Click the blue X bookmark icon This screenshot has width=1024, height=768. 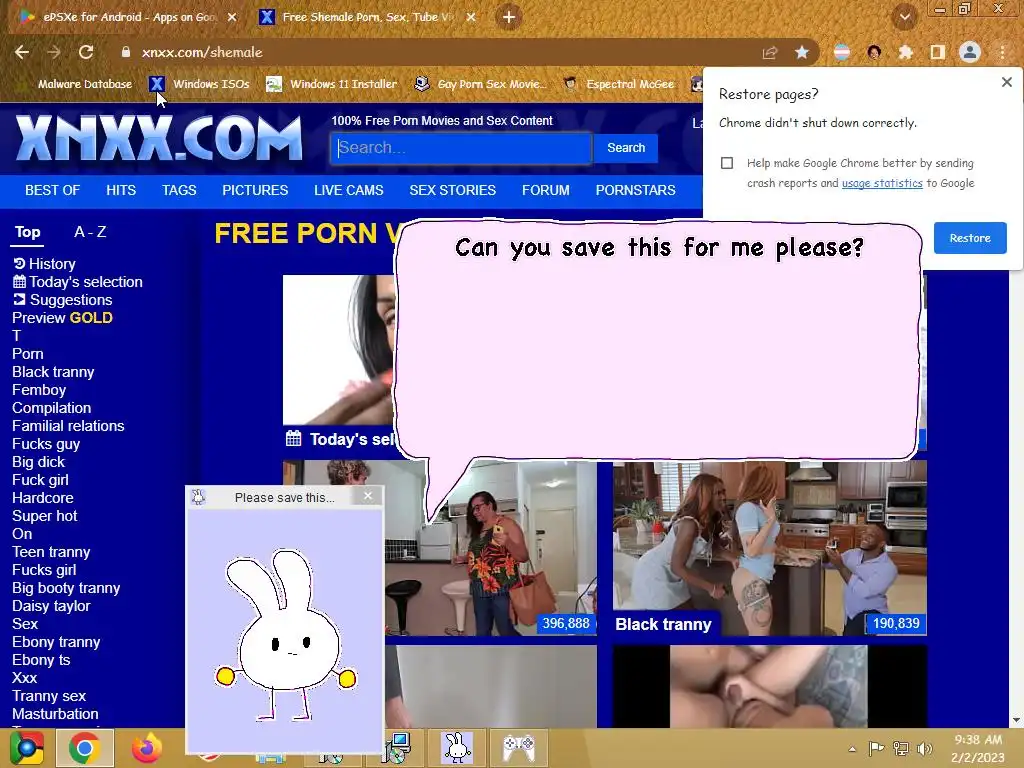[x=157, y=84]
